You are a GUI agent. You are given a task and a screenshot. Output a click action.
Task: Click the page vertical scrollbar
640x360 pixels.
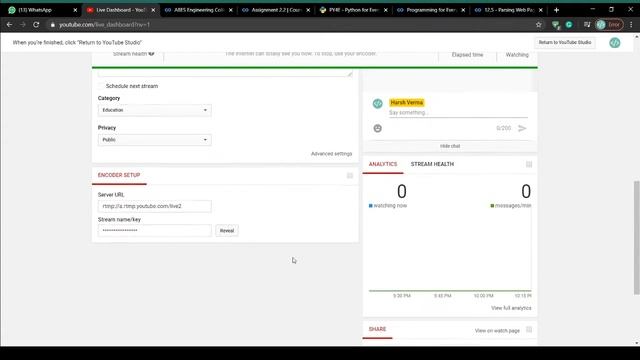pyautogui.click(x=636, y=238)
